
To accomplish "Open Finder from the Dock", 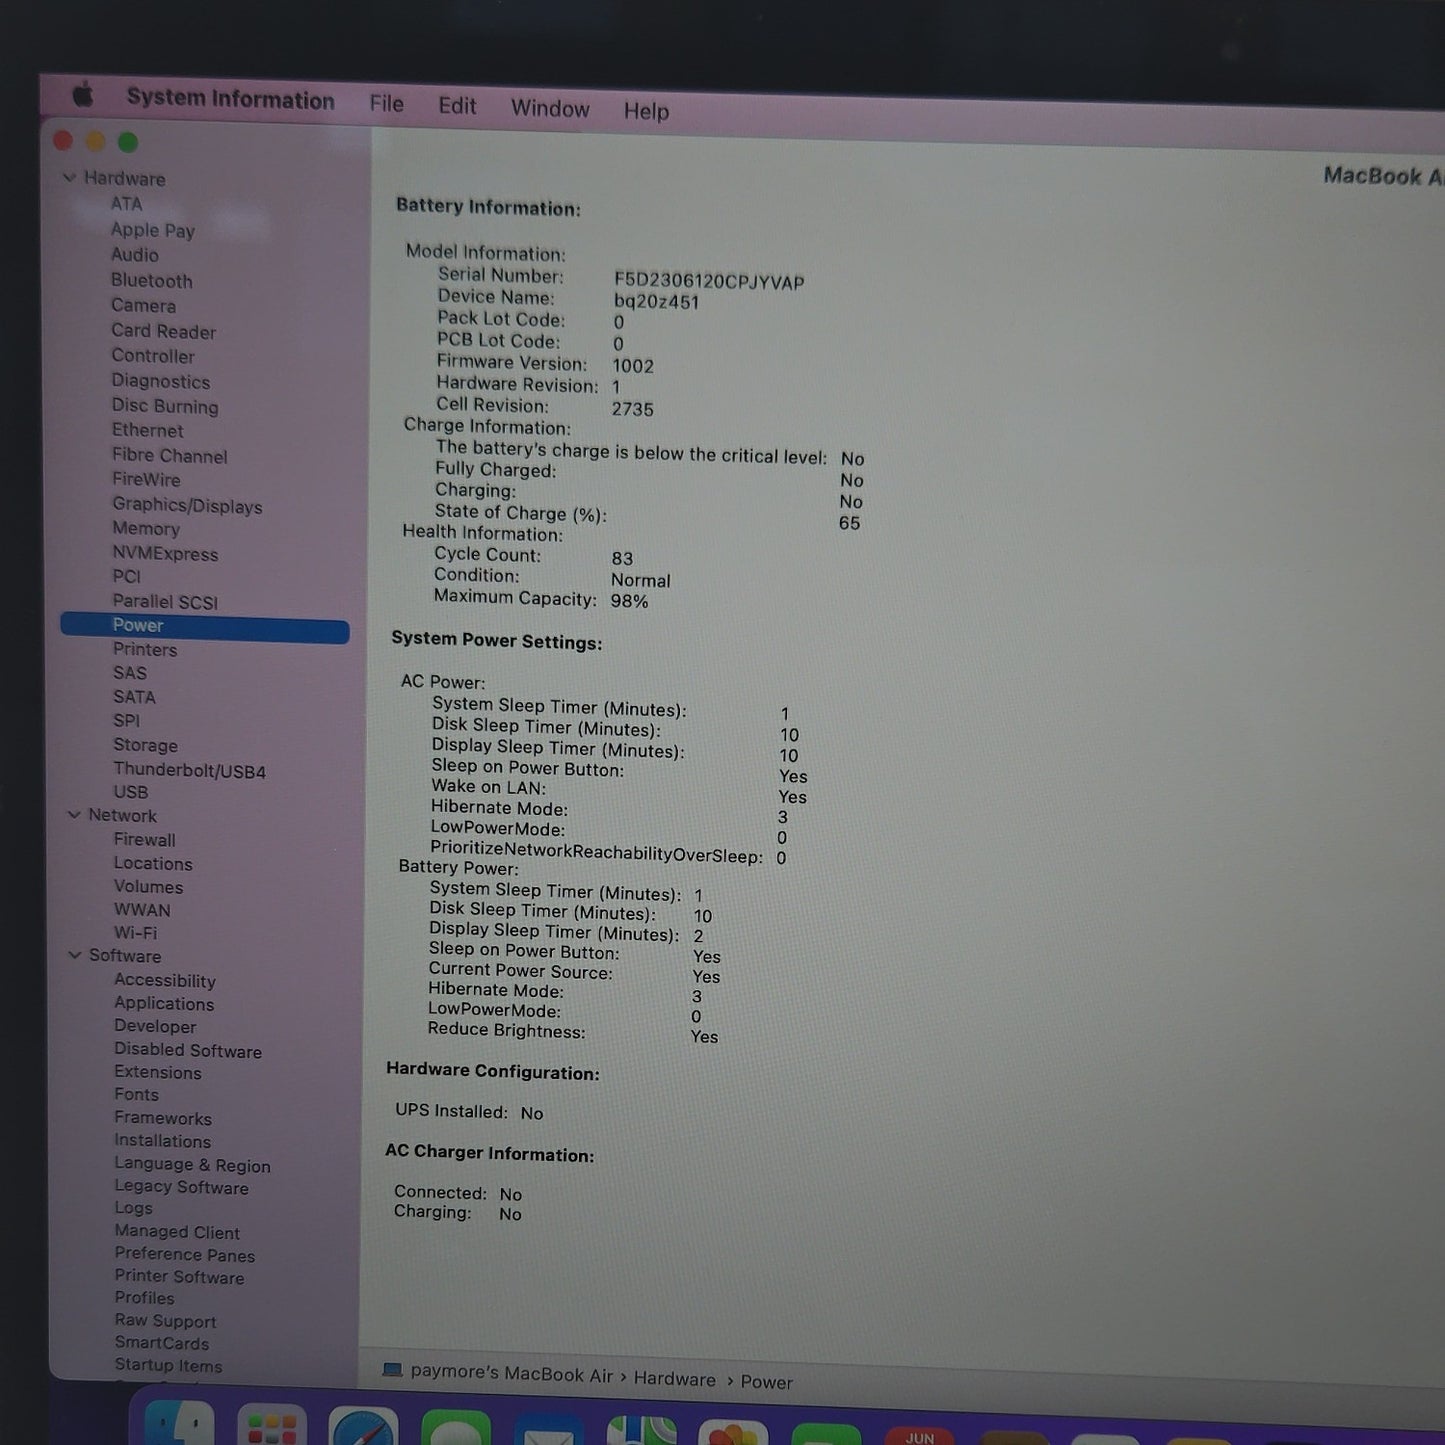I will click(x=180, y=1424).
